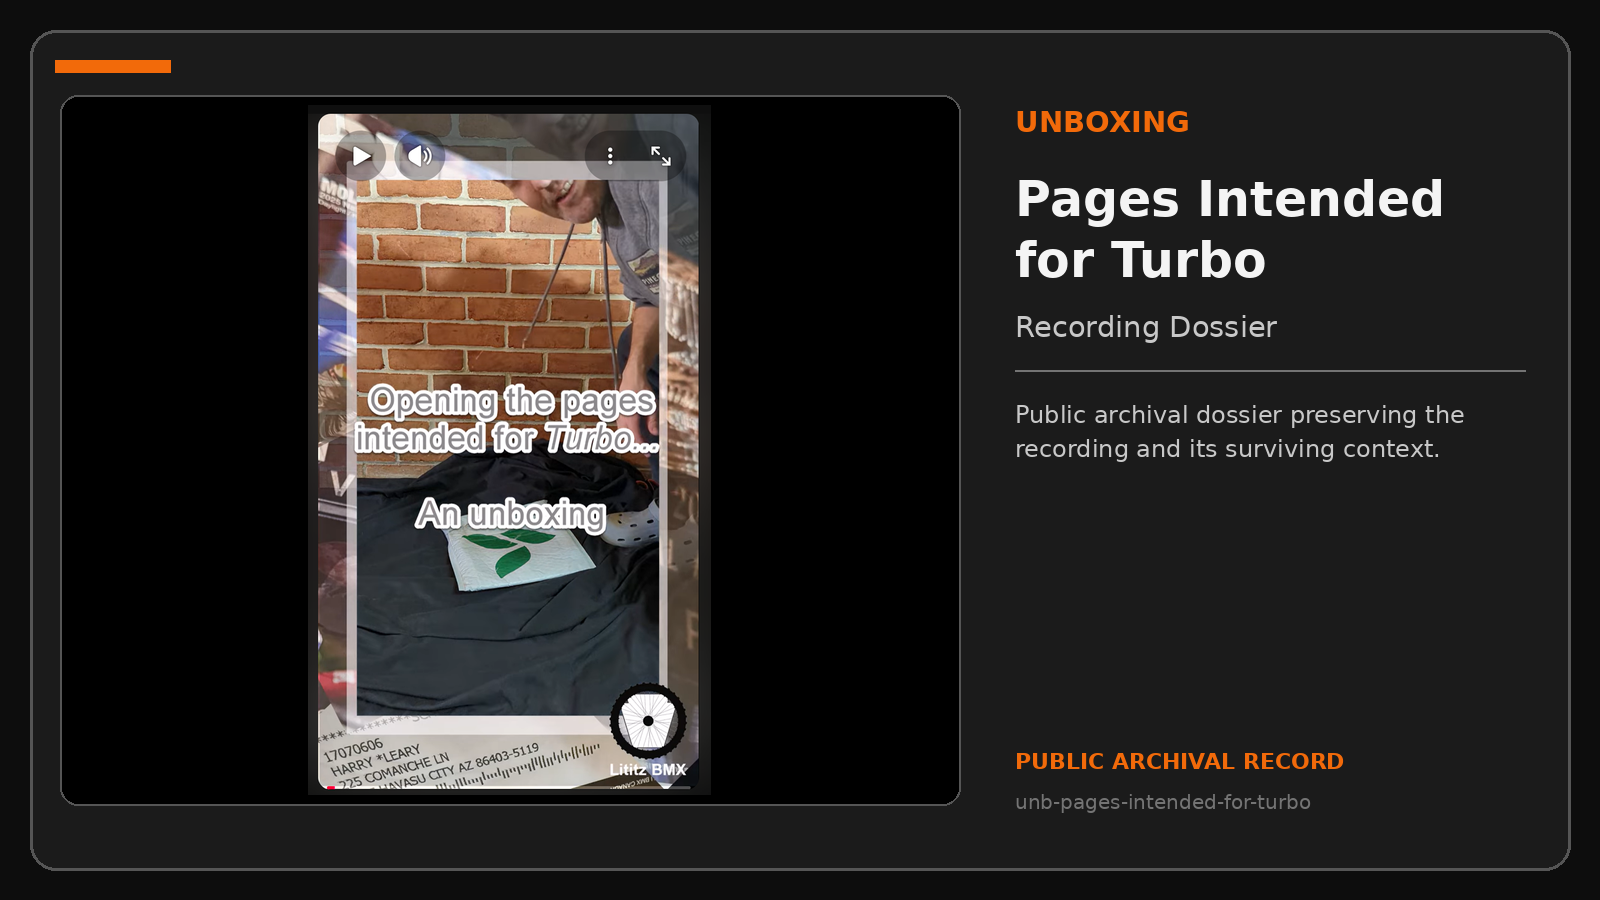
Task: Click the 'Recording Dossier' subtitle
Action: pyautogui.click(x=1146, y=327)
